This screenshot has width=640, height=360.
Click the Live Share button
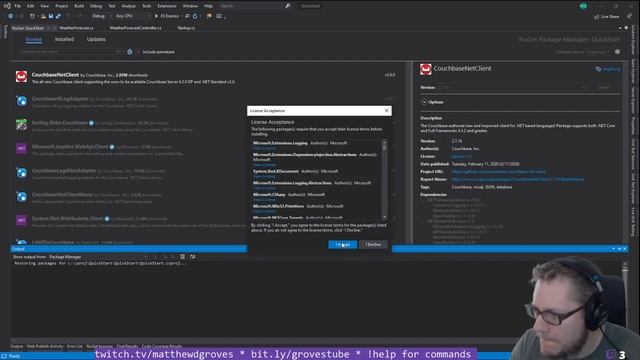tap(607, 16)
